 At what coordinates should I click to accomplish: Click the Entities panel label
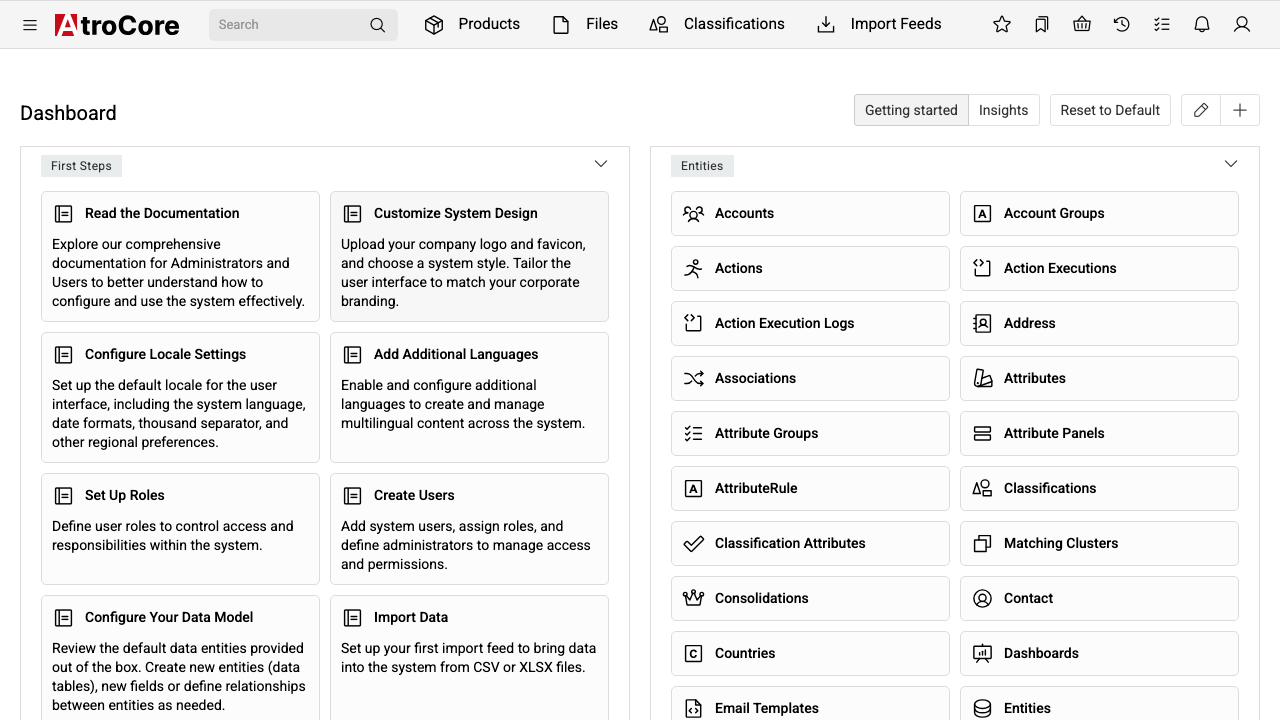click(702, 166)
